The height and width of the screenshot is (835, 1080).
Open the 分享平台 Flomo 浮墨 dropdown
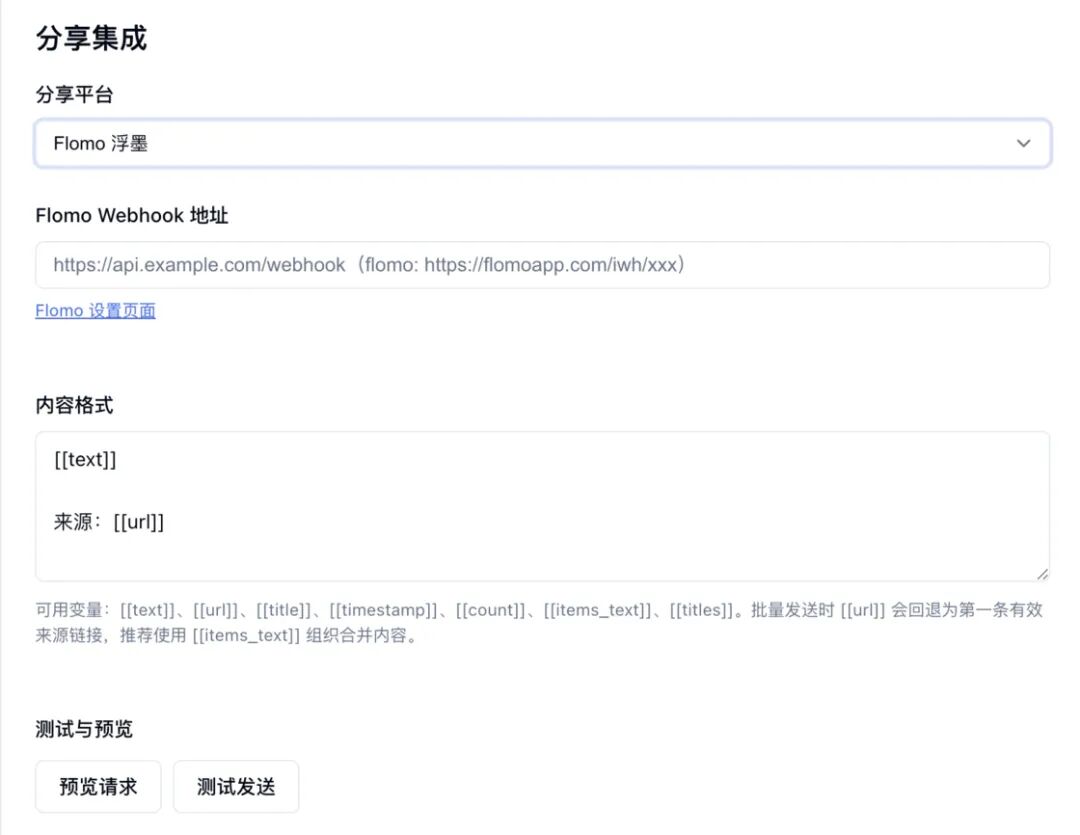[542, 143]
